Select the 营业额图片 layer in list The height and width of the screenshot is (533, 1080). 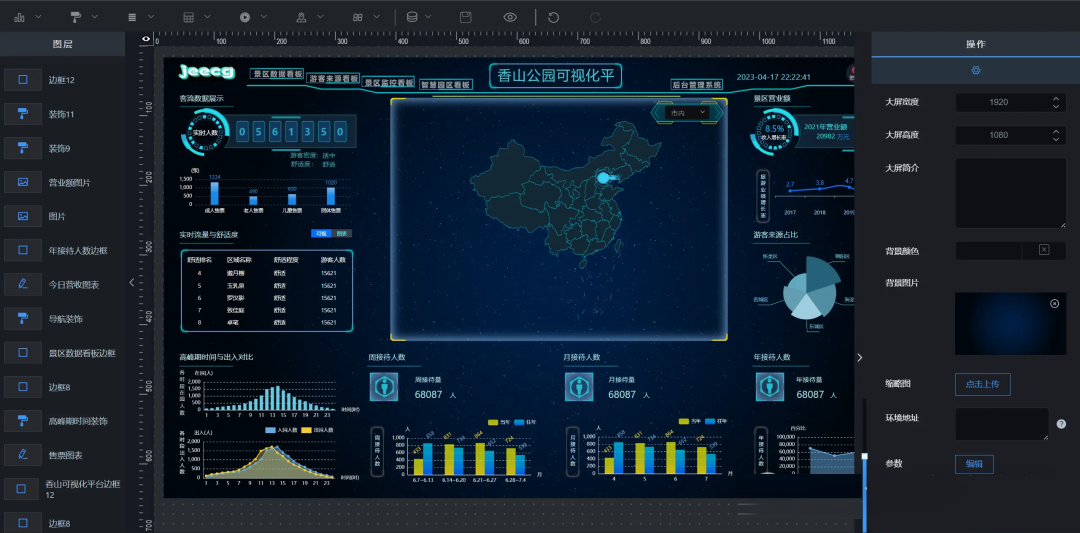coord(69,182)
